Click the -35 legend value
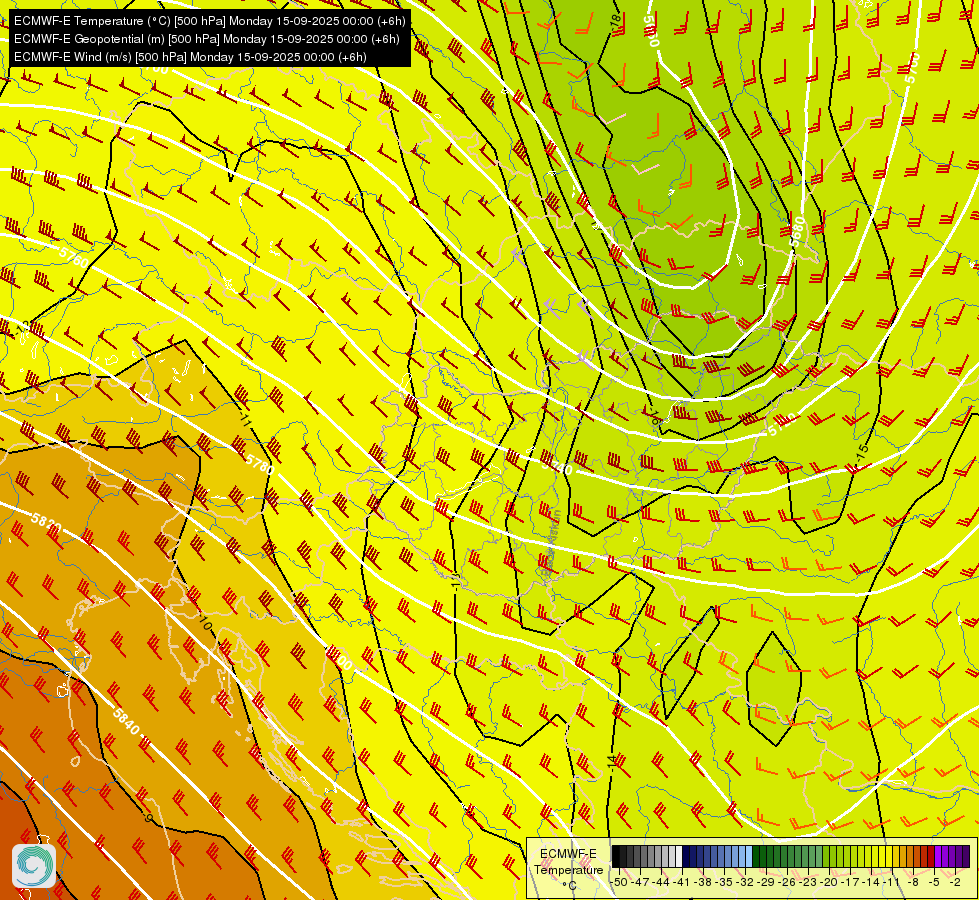Viewport: 979px width, 900px height. point(724,883)
